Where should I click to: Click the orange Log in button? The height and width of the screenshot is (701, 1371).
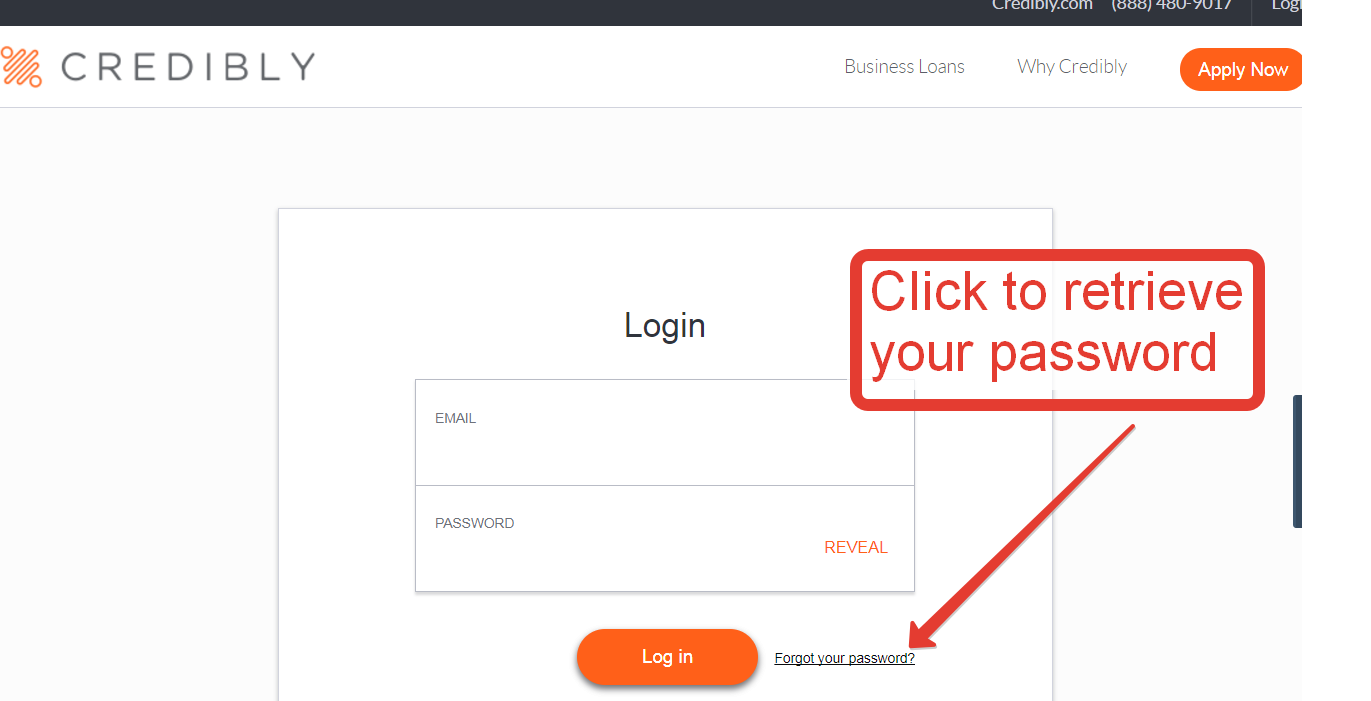(667, 657)
